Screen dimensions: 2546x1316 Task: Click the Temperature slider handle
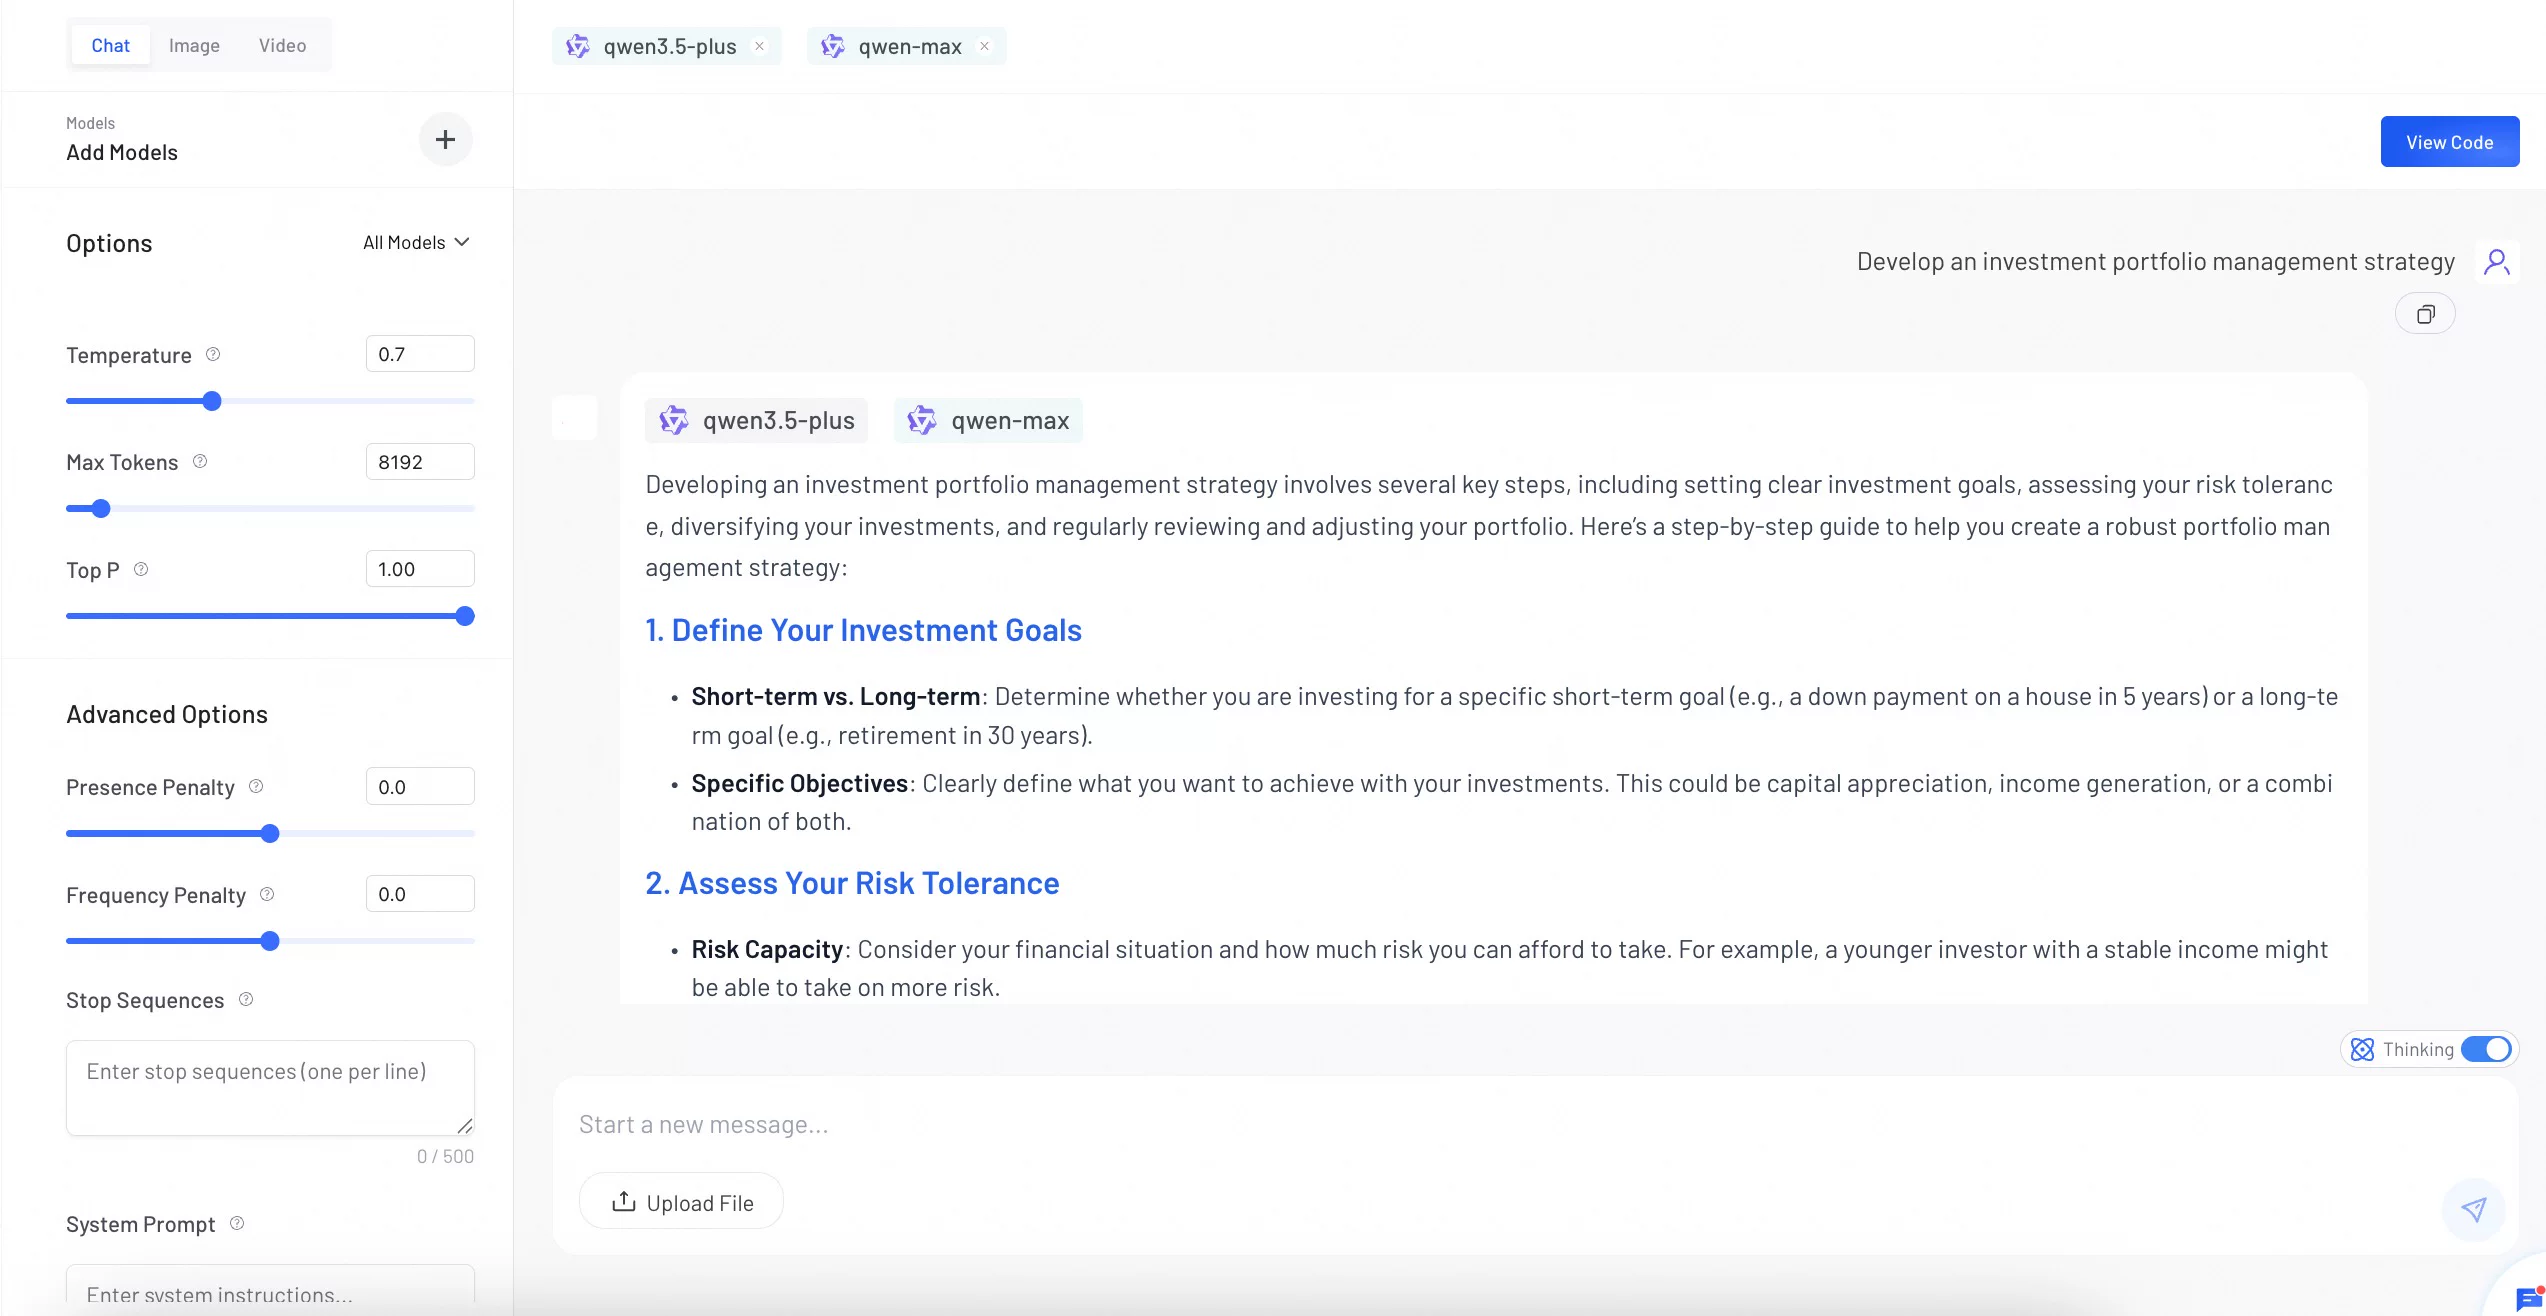tap(212, 401)
